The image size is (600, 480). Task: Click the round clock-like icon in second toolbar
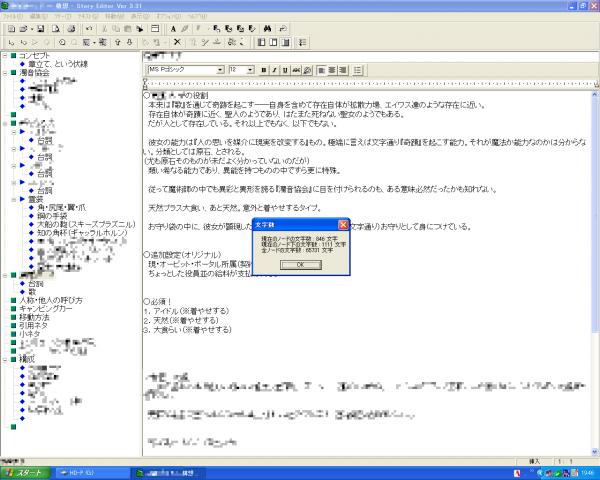[x=62, y=42]
